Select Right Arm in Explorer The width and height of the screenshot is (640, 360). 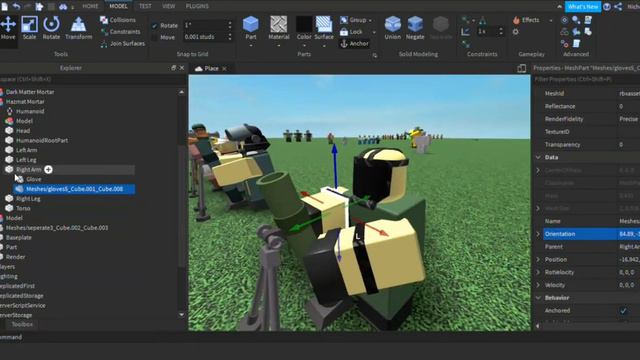click(x=29, y=169)
